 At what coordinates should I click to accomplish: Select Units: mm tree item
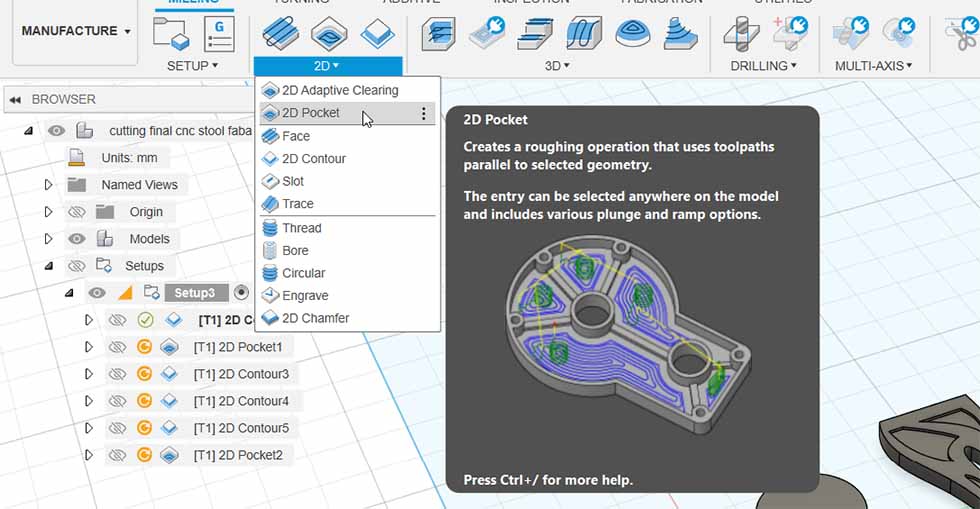point(129,158)
